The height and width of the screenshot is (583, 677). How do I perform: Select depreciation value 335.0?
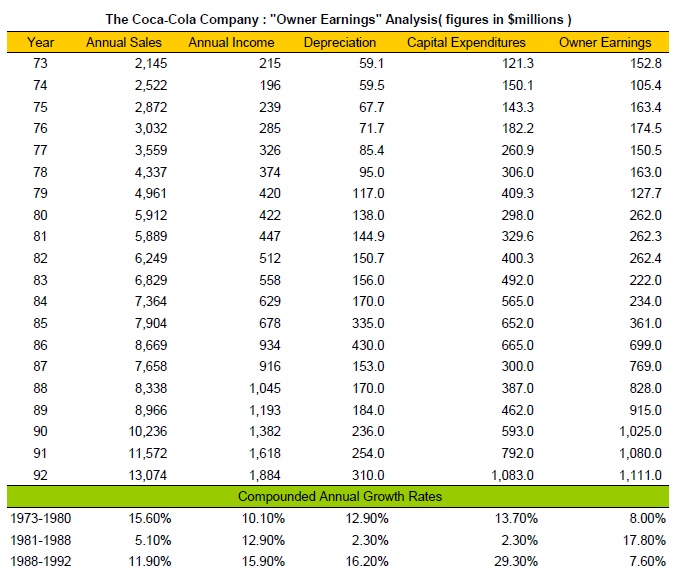[x=368, y=323]
